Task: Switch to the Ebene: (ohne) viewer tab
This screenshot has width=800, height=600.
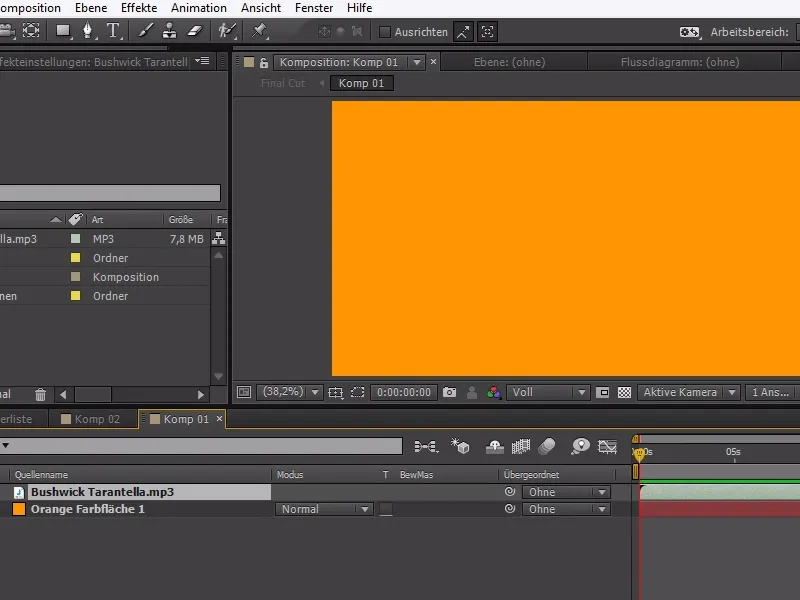Action: [510, 62]
